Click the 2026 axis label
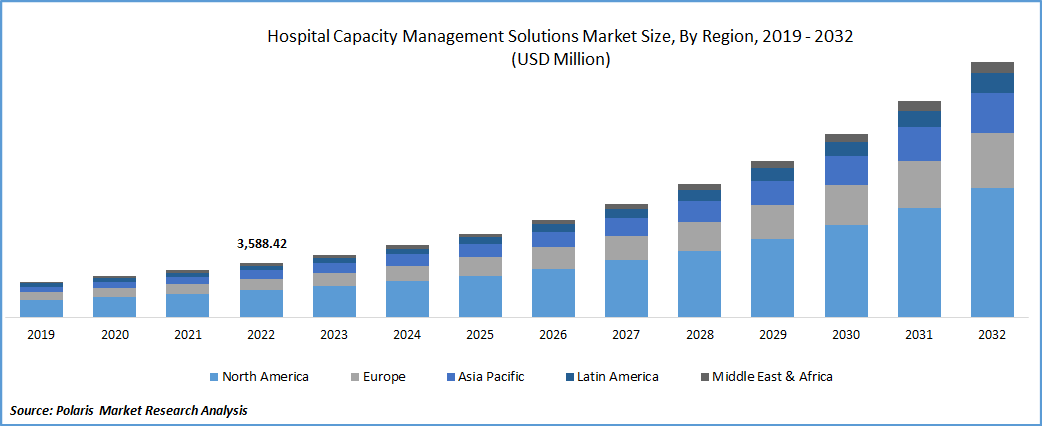The width and height of the screenshot is (1042, 426). point(553,335)
